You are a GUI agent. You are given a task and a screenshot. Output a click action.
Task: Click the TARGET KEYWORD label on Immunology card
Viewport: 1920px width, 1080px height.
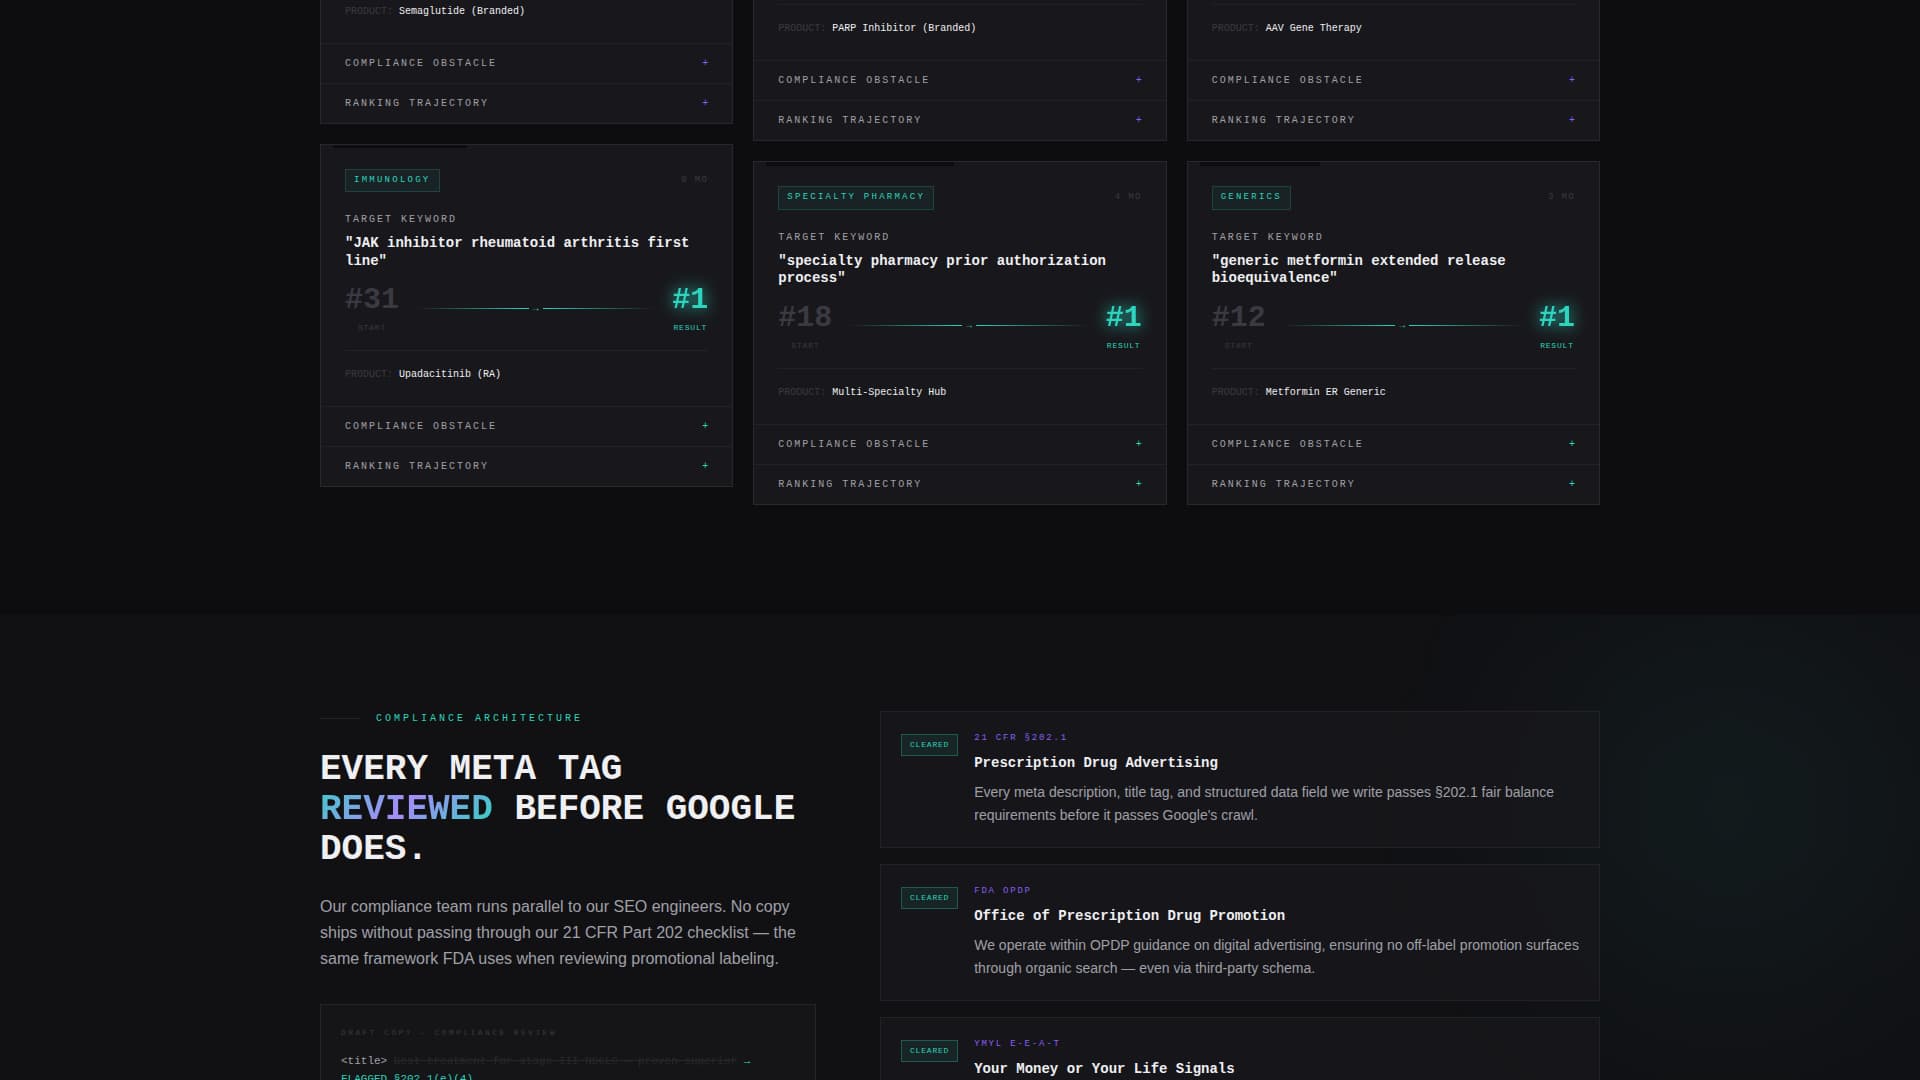[x=400, y=219]
